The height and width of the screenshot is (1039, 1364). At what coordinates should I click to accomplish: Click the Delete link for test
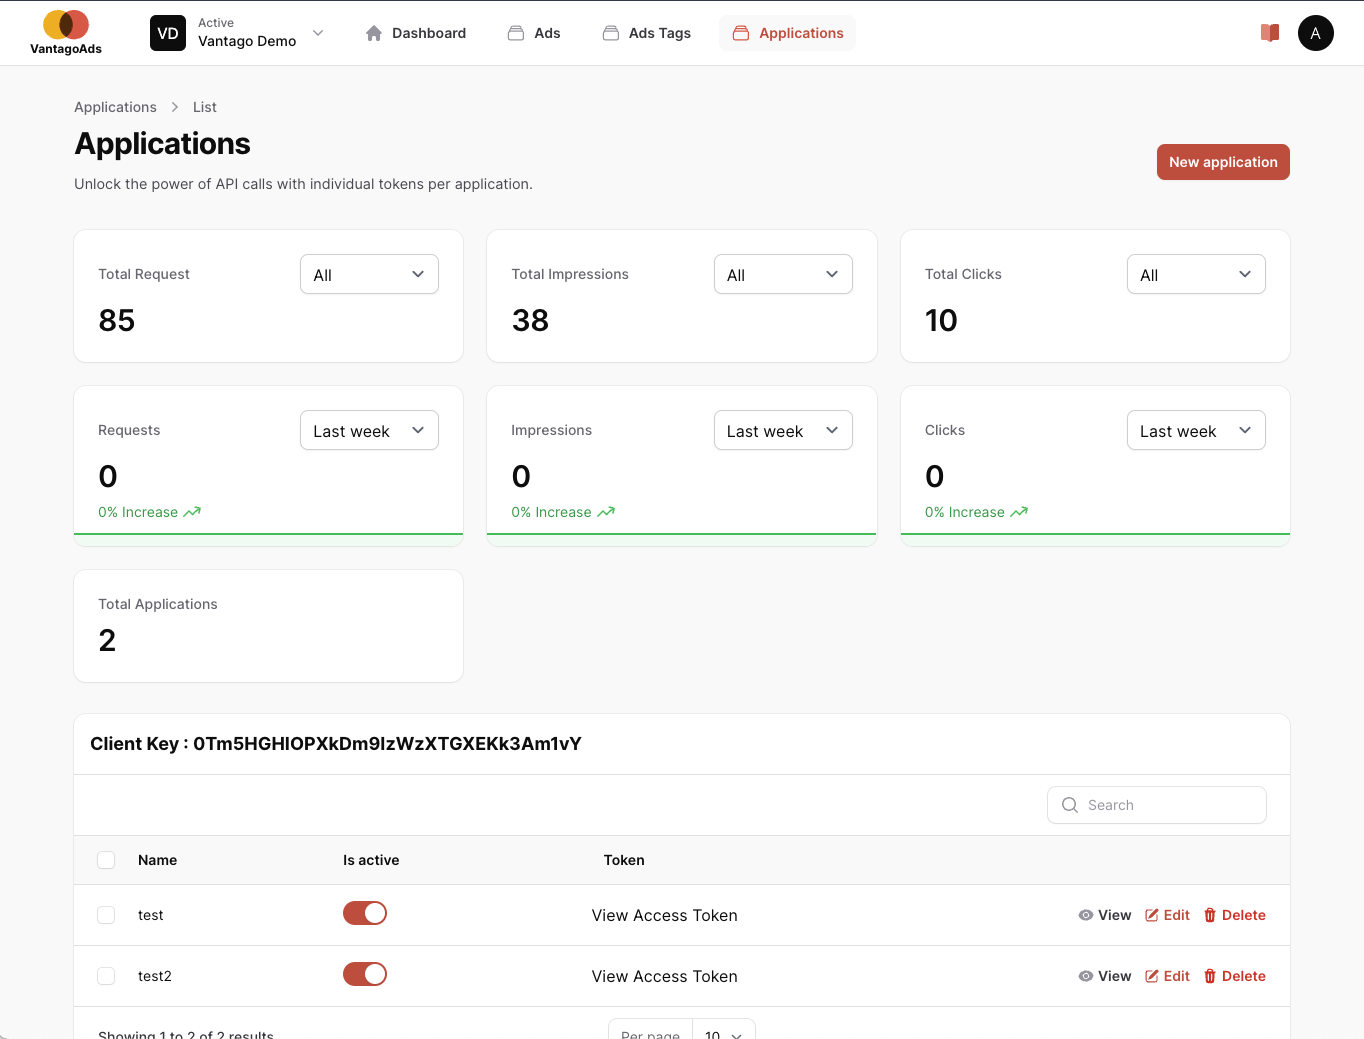1235,915
